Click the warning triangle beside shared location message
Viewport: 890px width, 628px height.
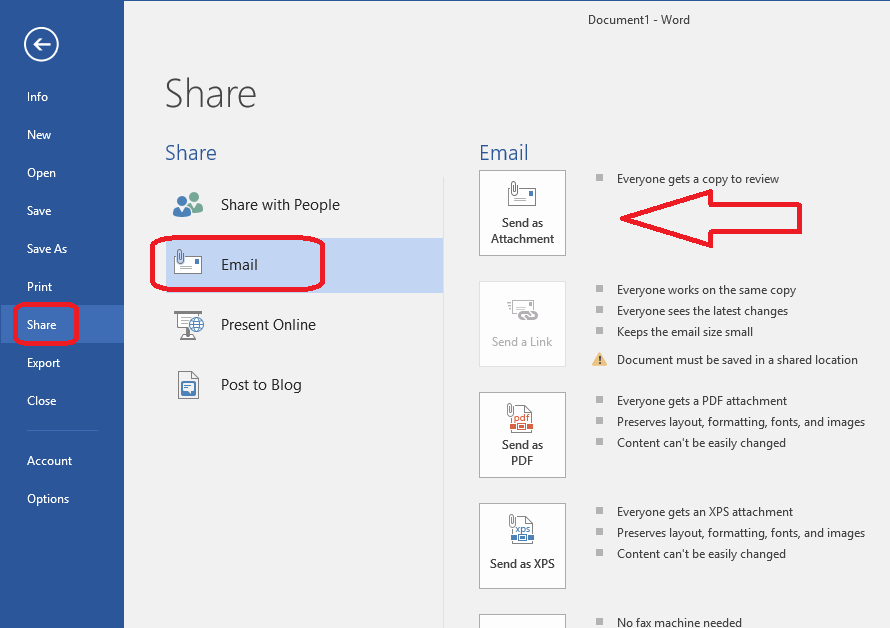tap(599, 359)
